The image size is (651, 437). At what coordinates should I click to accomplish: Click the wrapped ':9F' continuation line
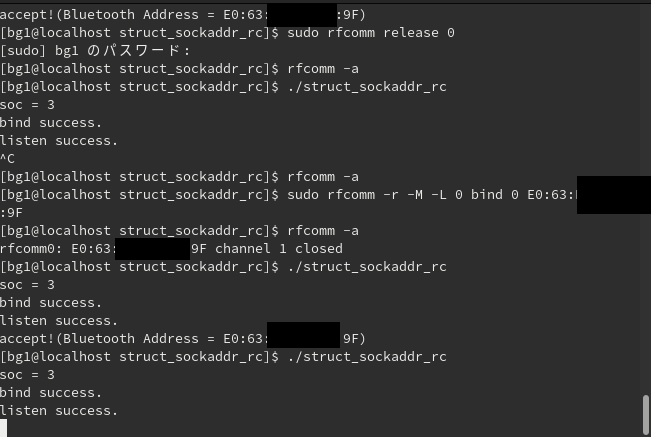tap(11, 213)
